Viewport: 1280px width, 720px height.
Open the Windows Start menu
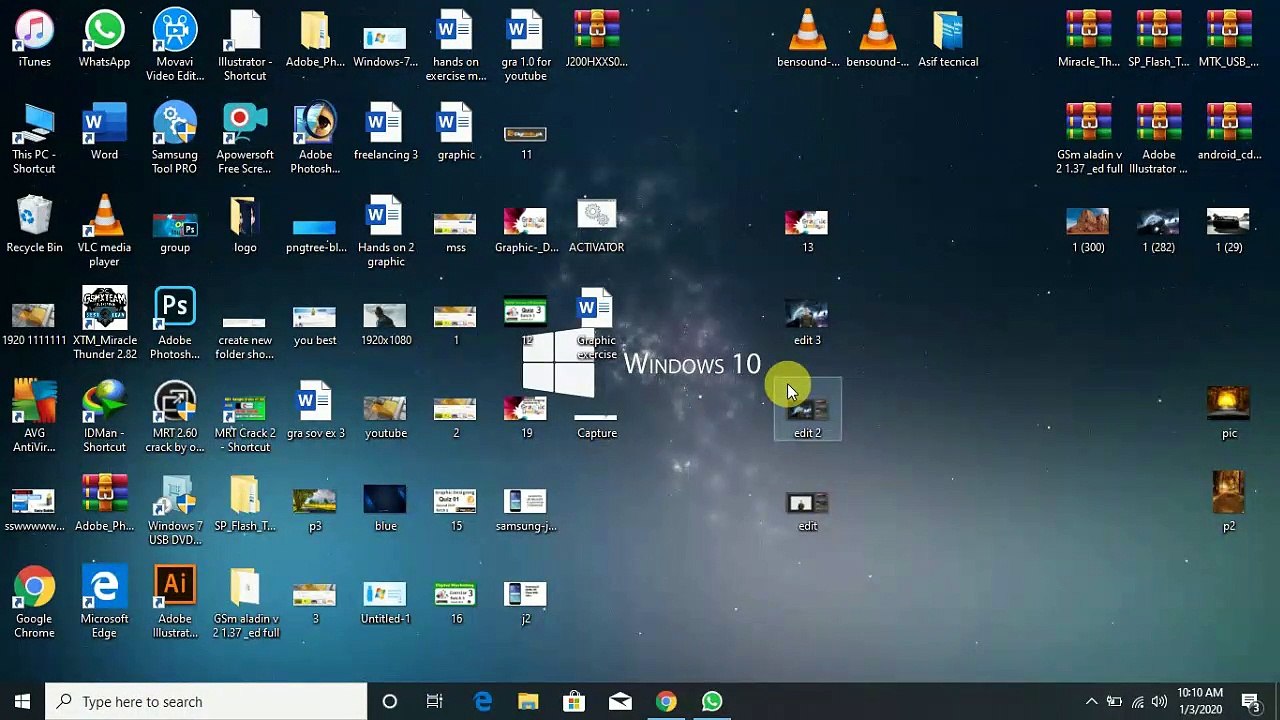[x=23, y=702]
